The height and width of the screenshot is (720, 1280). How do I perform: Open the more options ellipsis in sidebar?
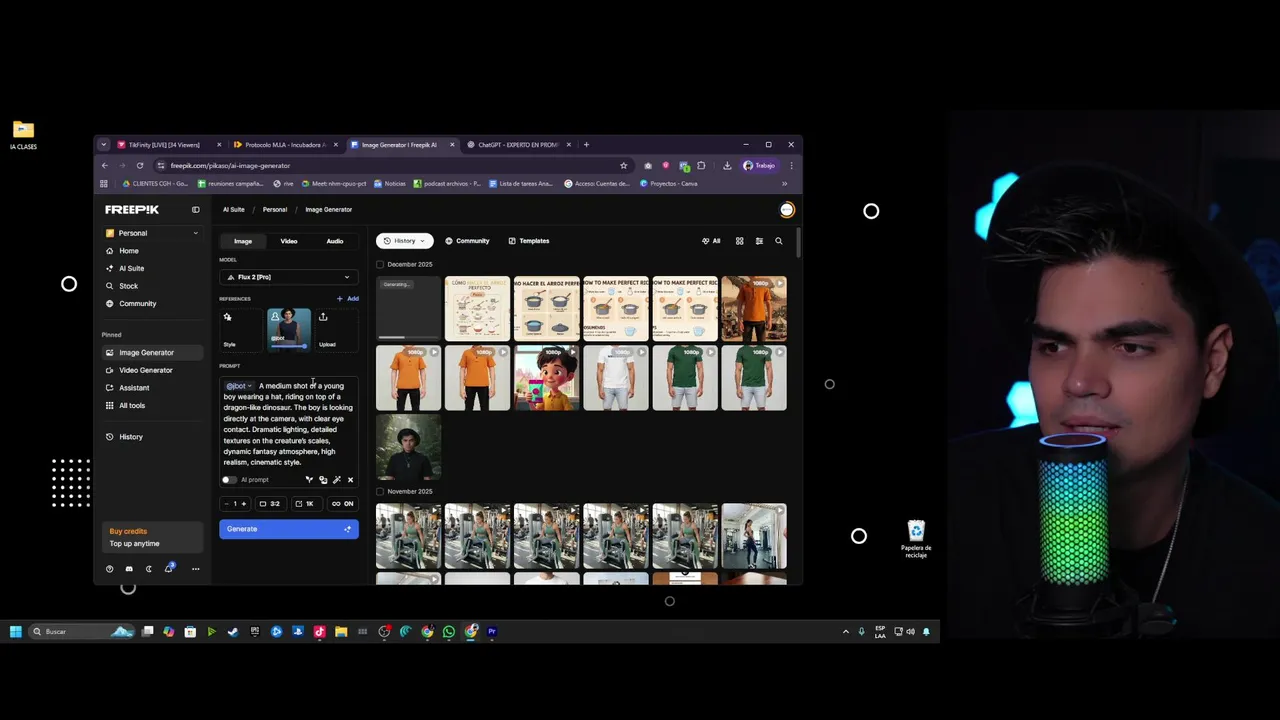(195, 569)
